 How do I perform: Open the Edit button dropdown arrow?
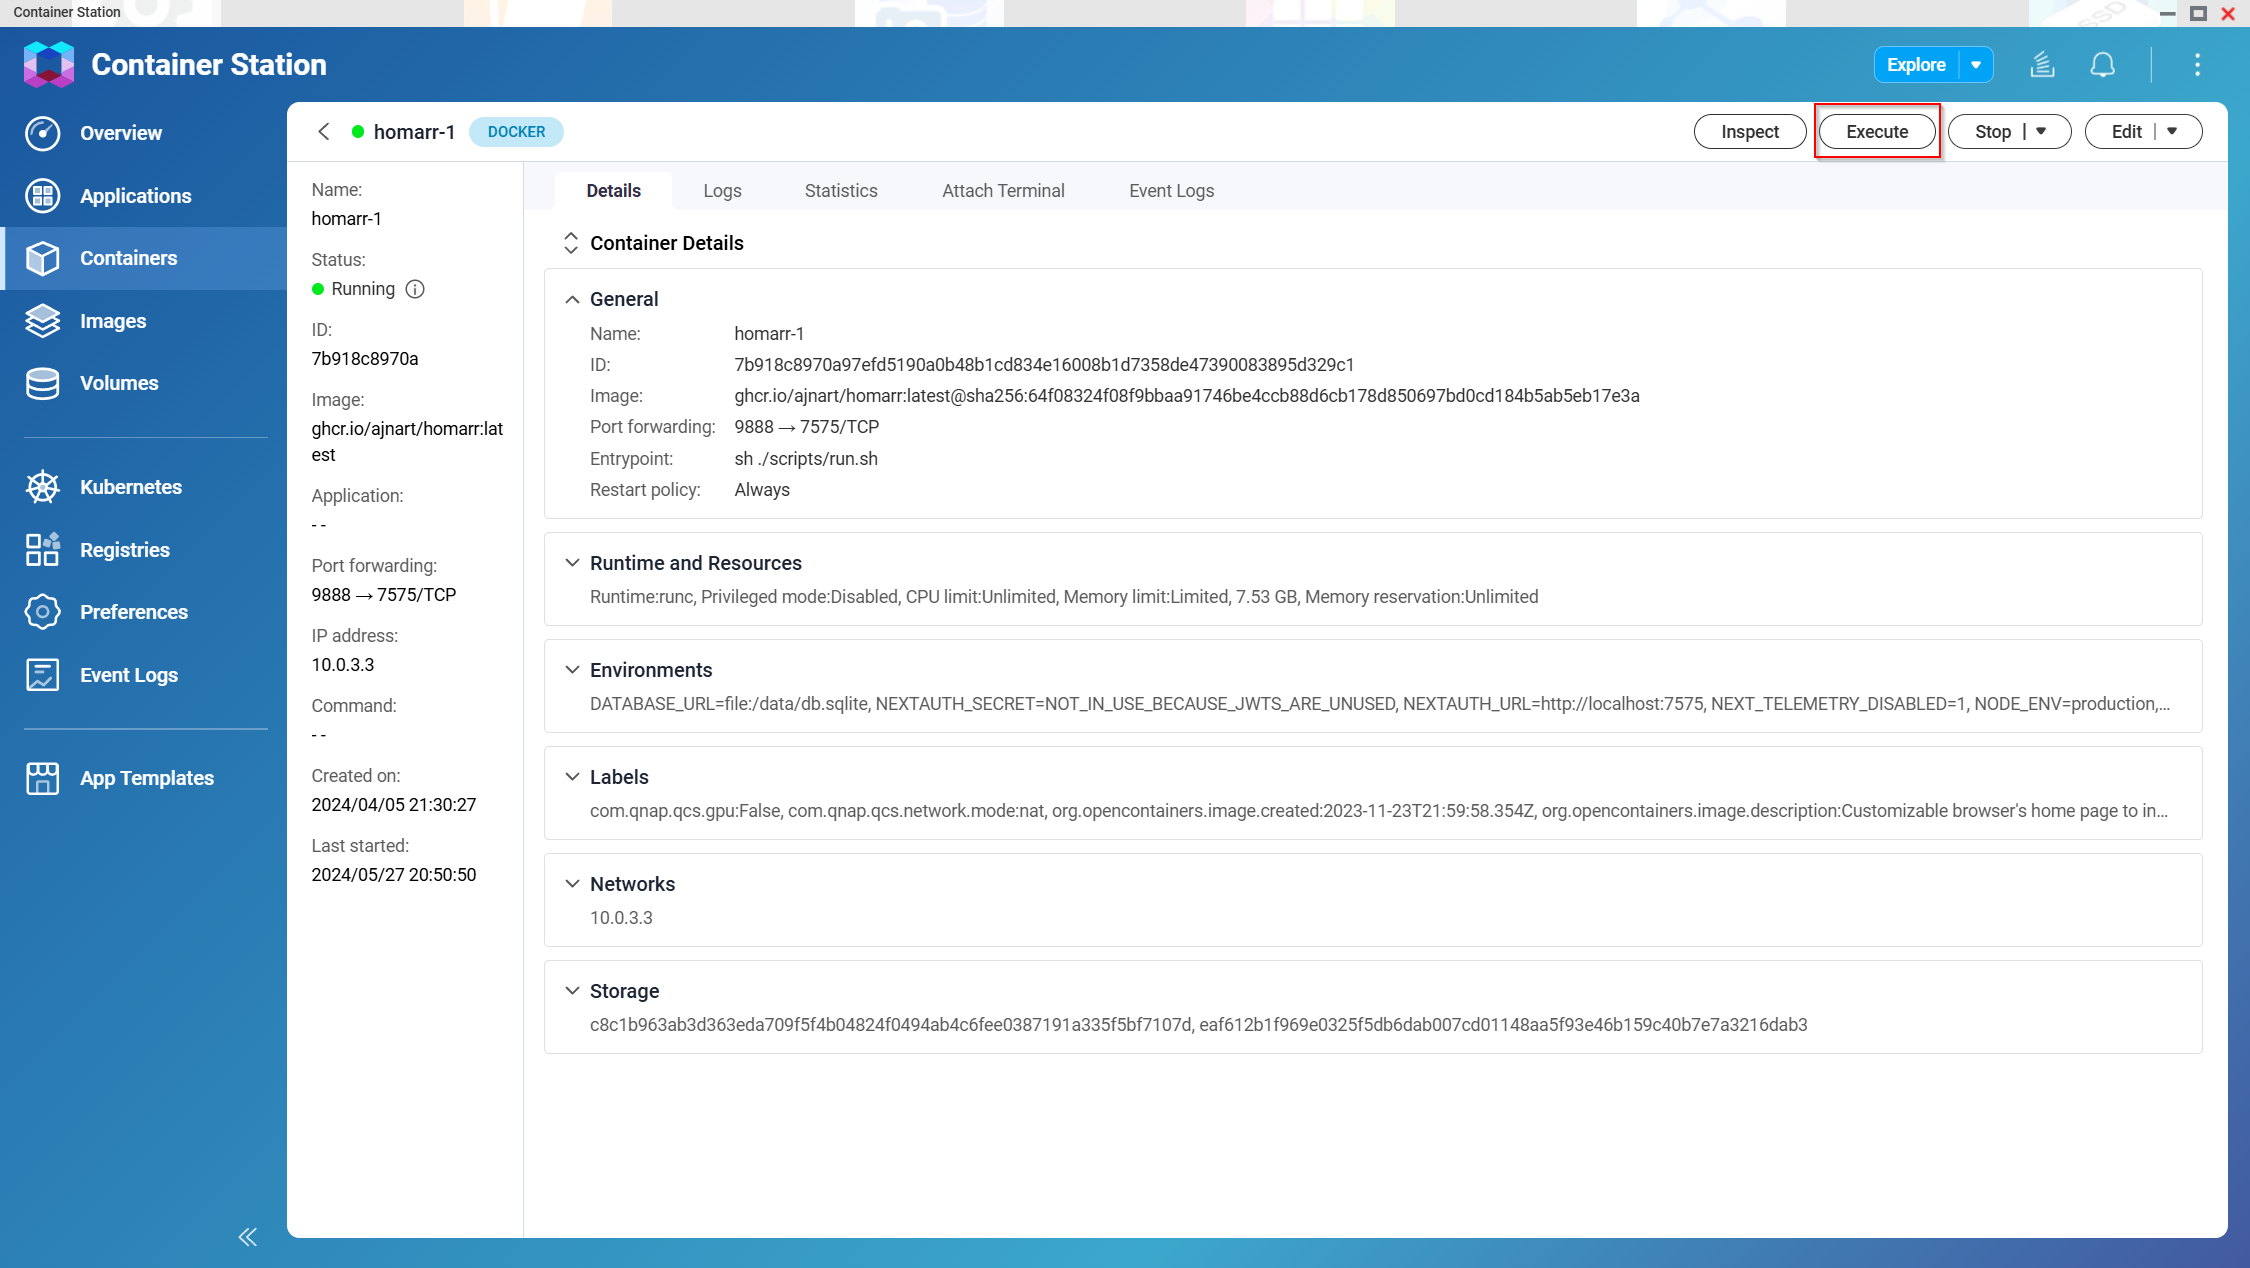point(2172,131)
